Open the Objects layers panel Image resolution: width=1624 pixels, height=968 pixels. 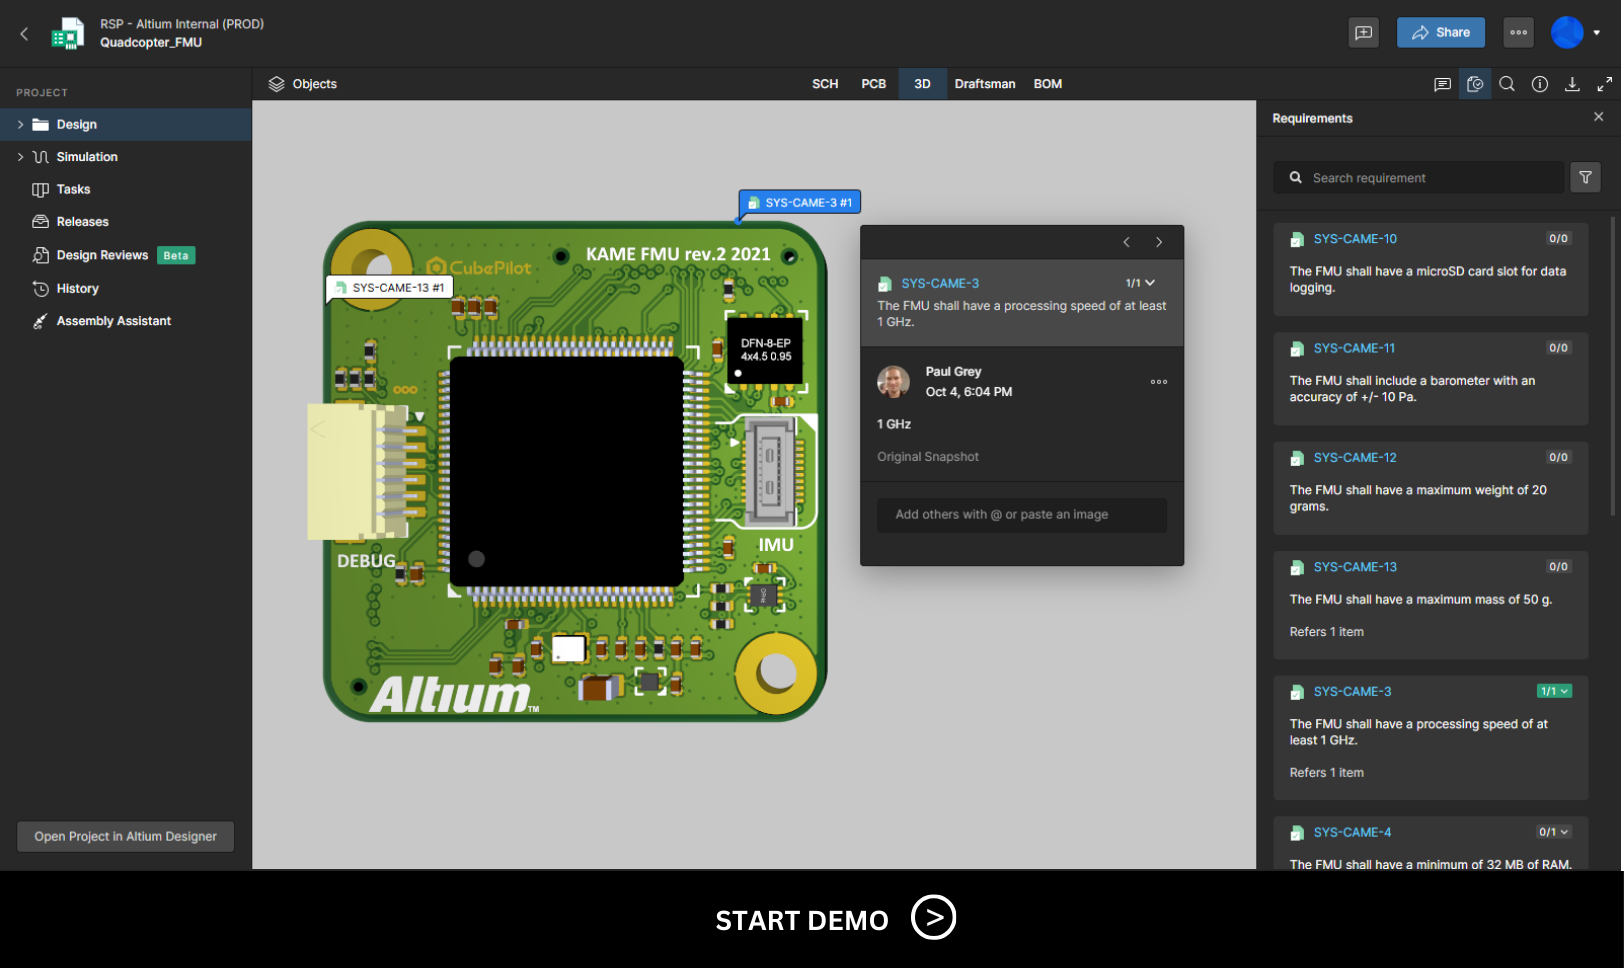303,84
